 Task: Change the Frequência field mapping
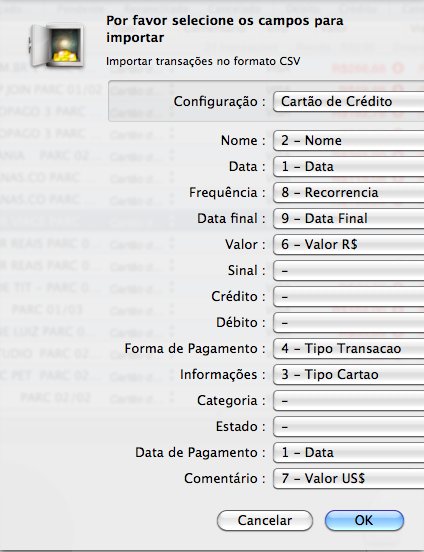pyautogui.click(x=349, y=193)
